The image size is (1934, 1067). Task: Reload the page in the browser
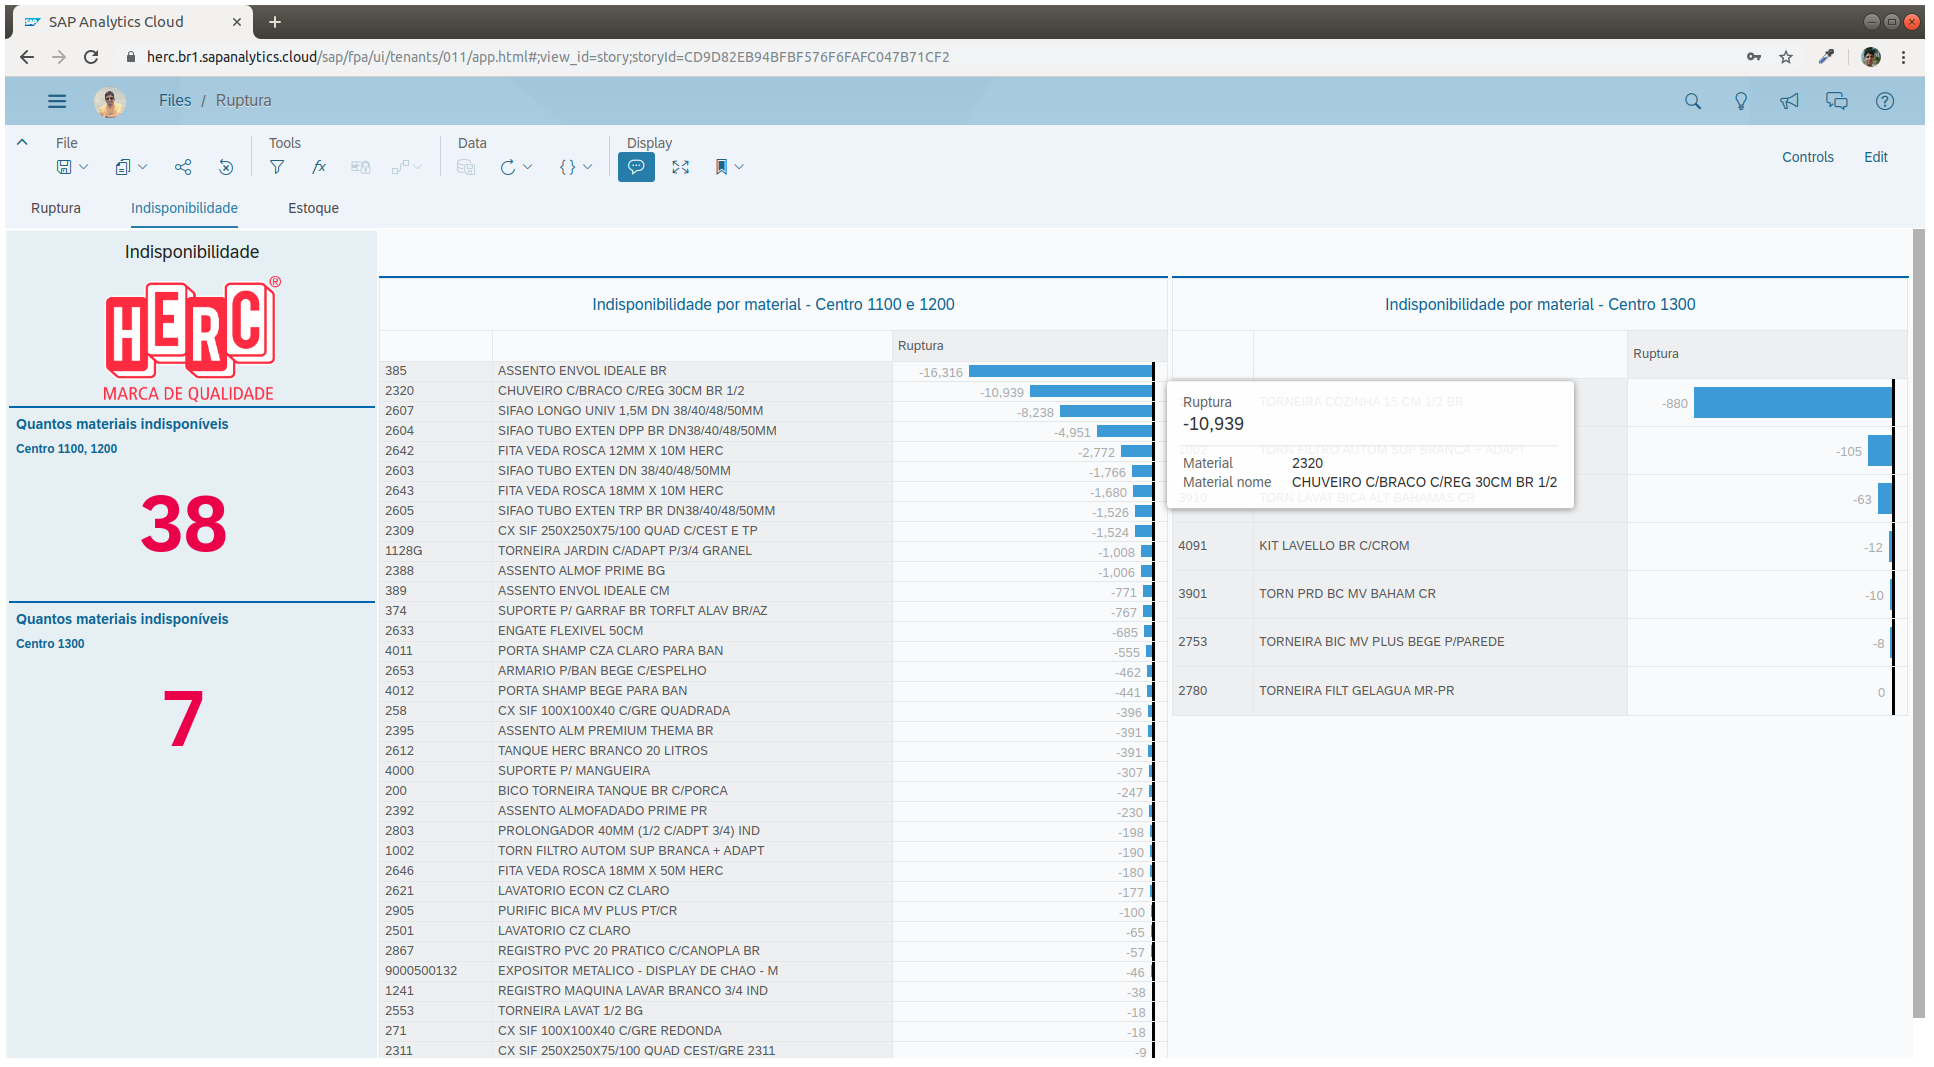point(91,57)
